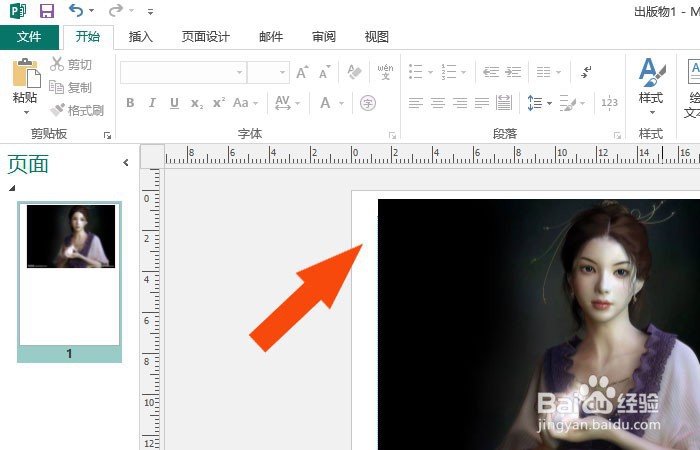The width and height of the screenshot is (700, 450).
Task: Click the wén phonetic guide icon
Action: coord(385,72)
